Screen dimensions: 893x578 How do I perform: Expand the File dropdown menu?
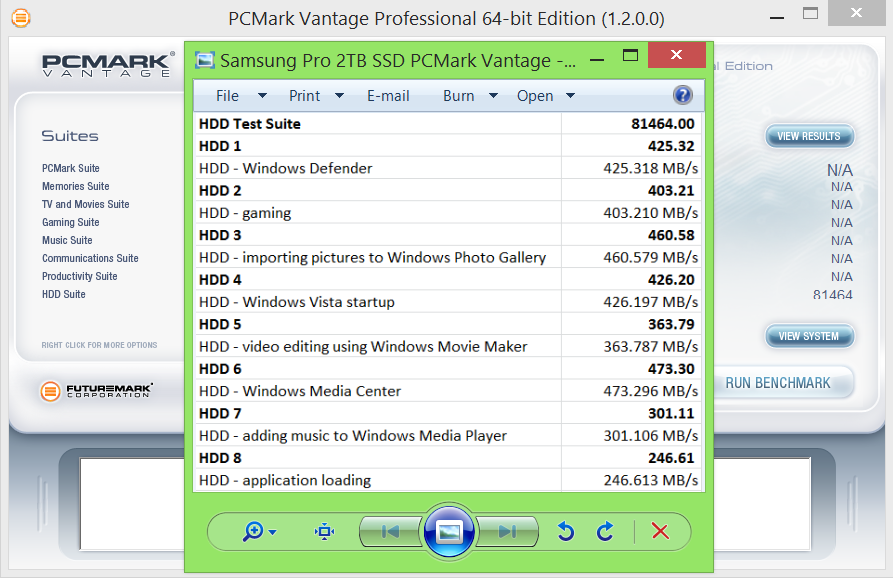pos(240,96)
